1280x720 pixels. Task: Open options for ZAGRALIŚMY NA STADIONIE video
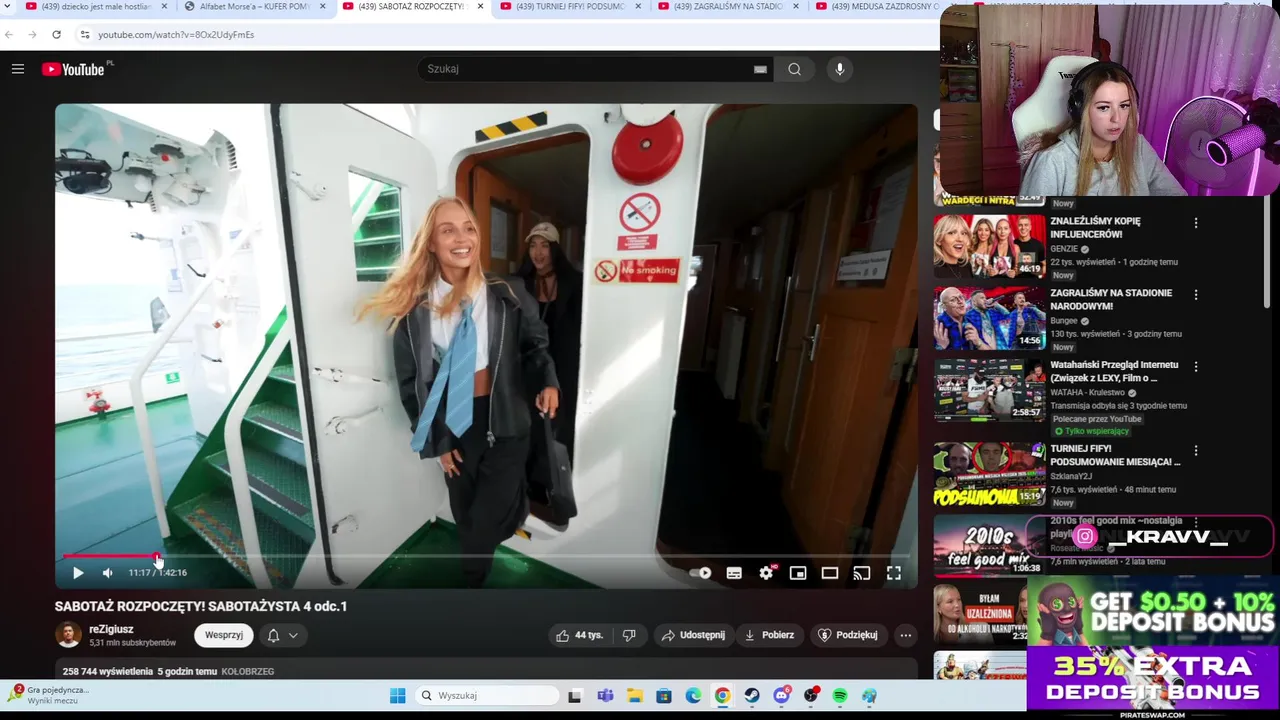[1195, 295]
